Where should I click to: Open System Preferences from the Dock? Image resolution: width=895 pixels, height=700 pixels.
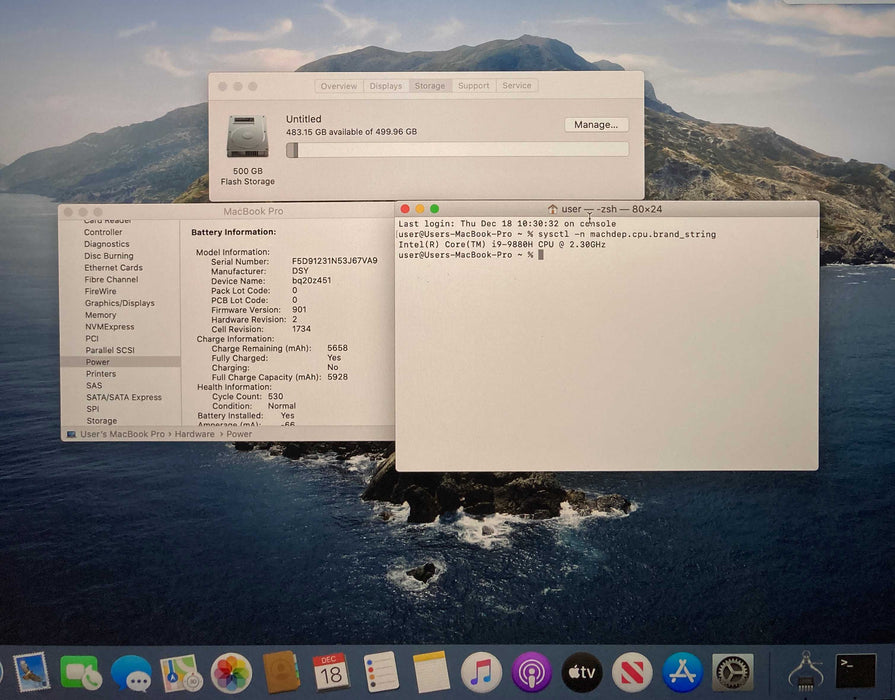point(733,672)
